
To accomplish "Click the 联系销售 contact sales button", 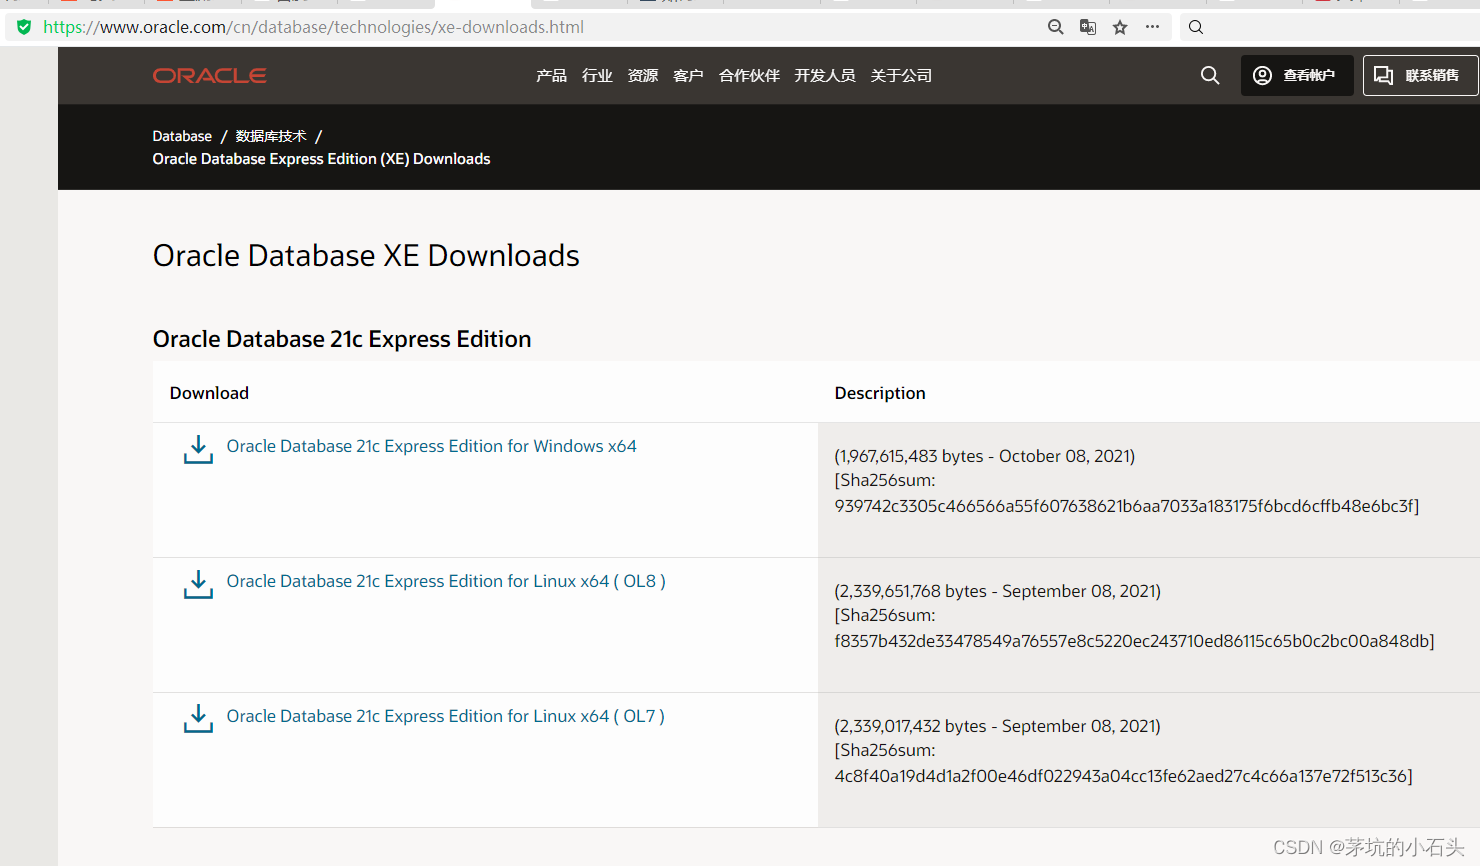I will pyautogui.click(x=1420, y=75).
